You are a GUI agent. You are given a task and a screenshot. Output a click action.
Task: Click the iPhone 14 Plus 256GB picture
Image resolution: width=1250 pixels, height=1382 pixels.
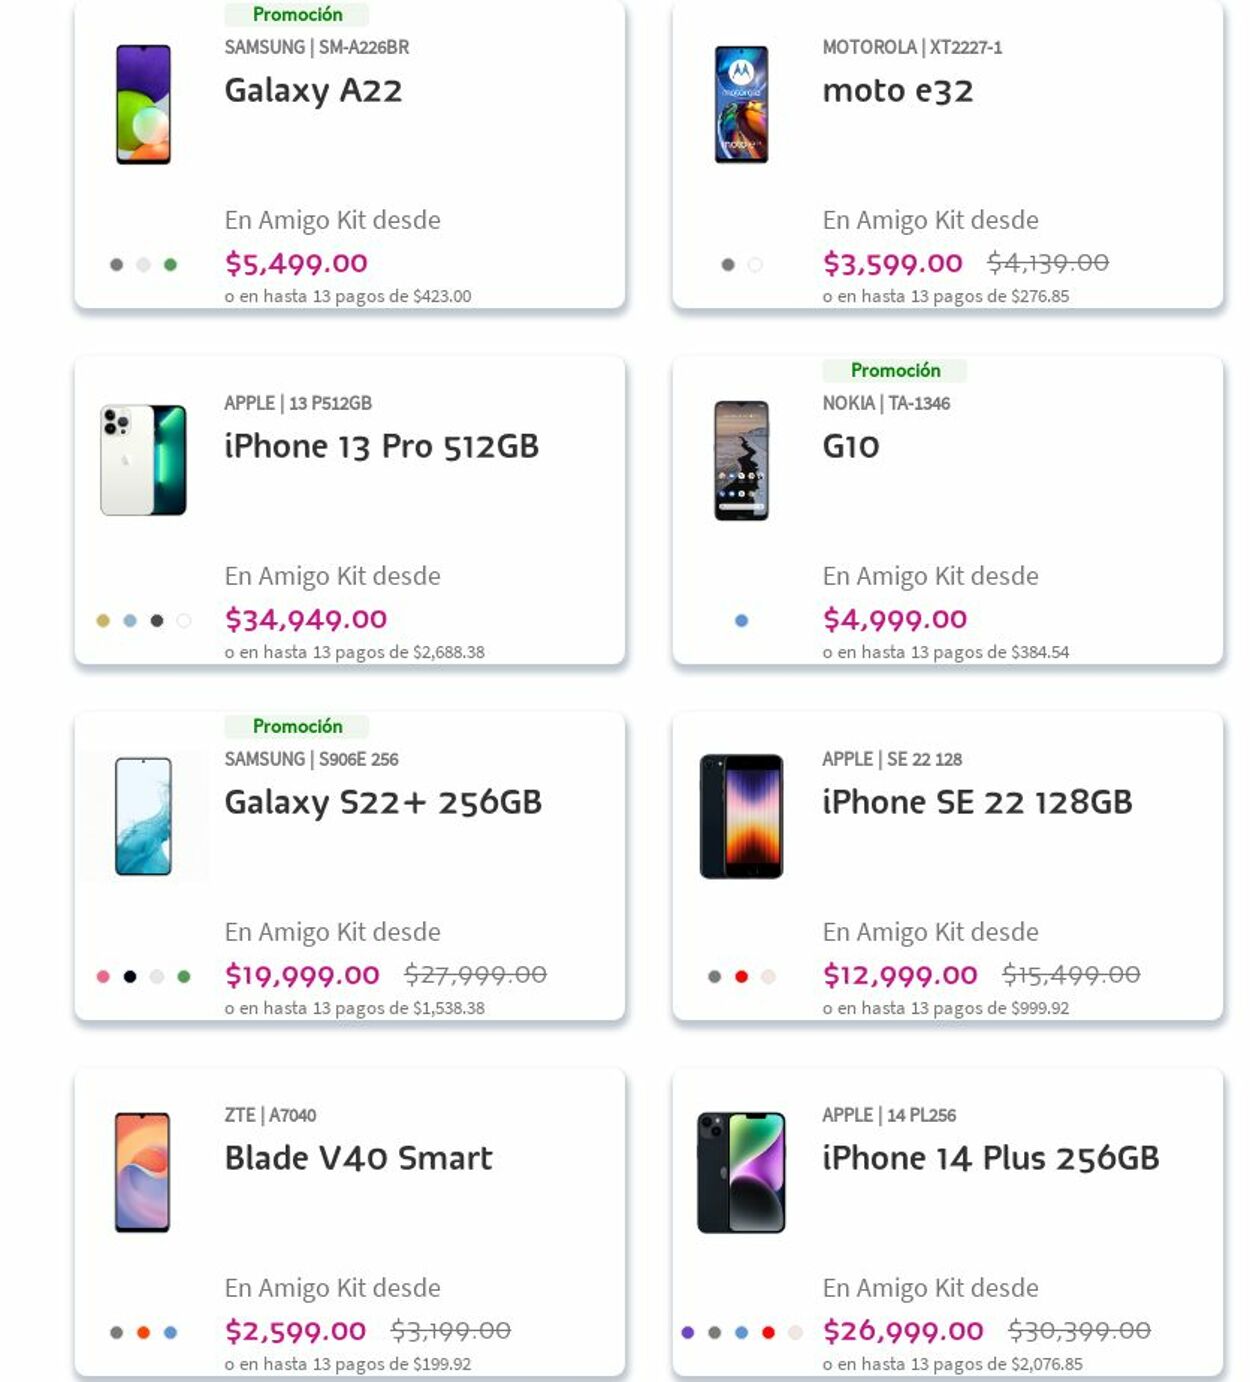pyautogui.click(x=741, y=1172)
